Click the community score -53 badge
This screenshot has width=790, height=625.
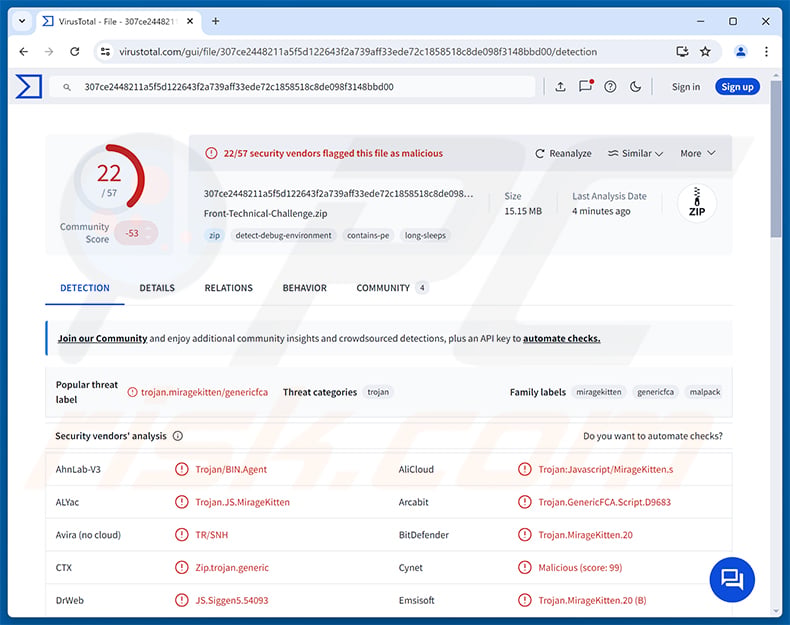click(x=136, y=233)
